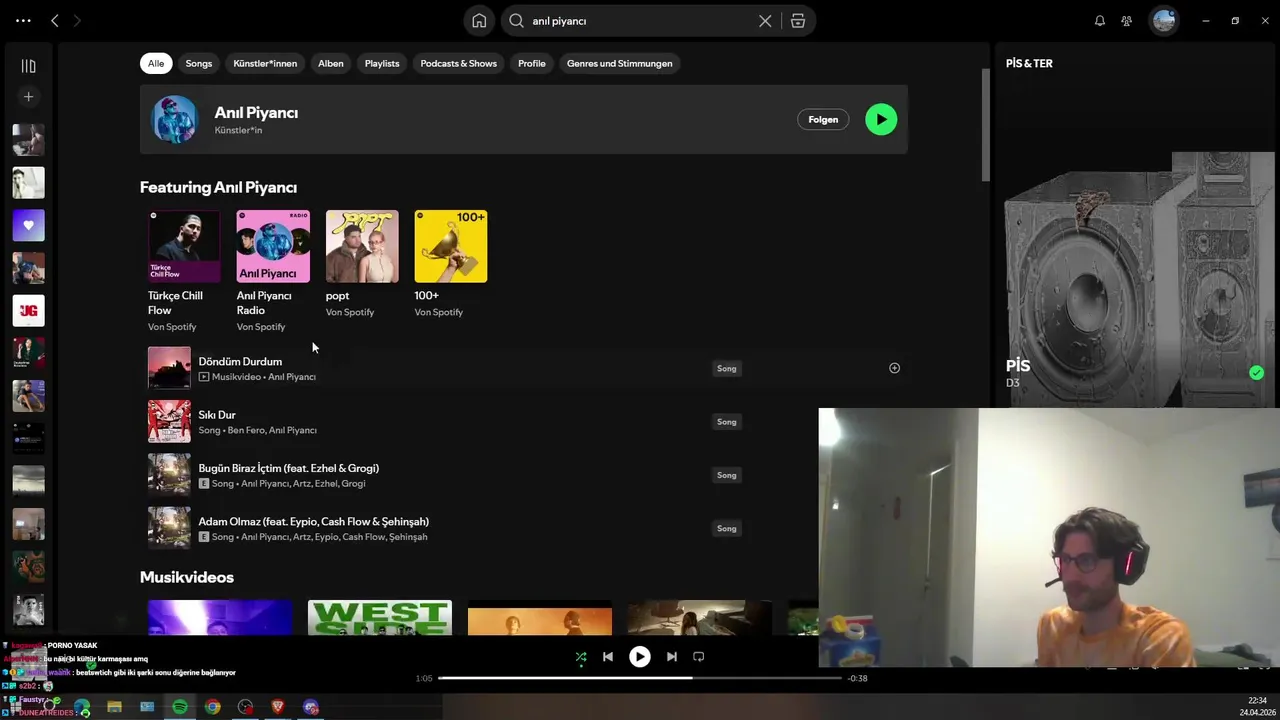
Task: Open the three-dot app menu
Action: [23, 20]
